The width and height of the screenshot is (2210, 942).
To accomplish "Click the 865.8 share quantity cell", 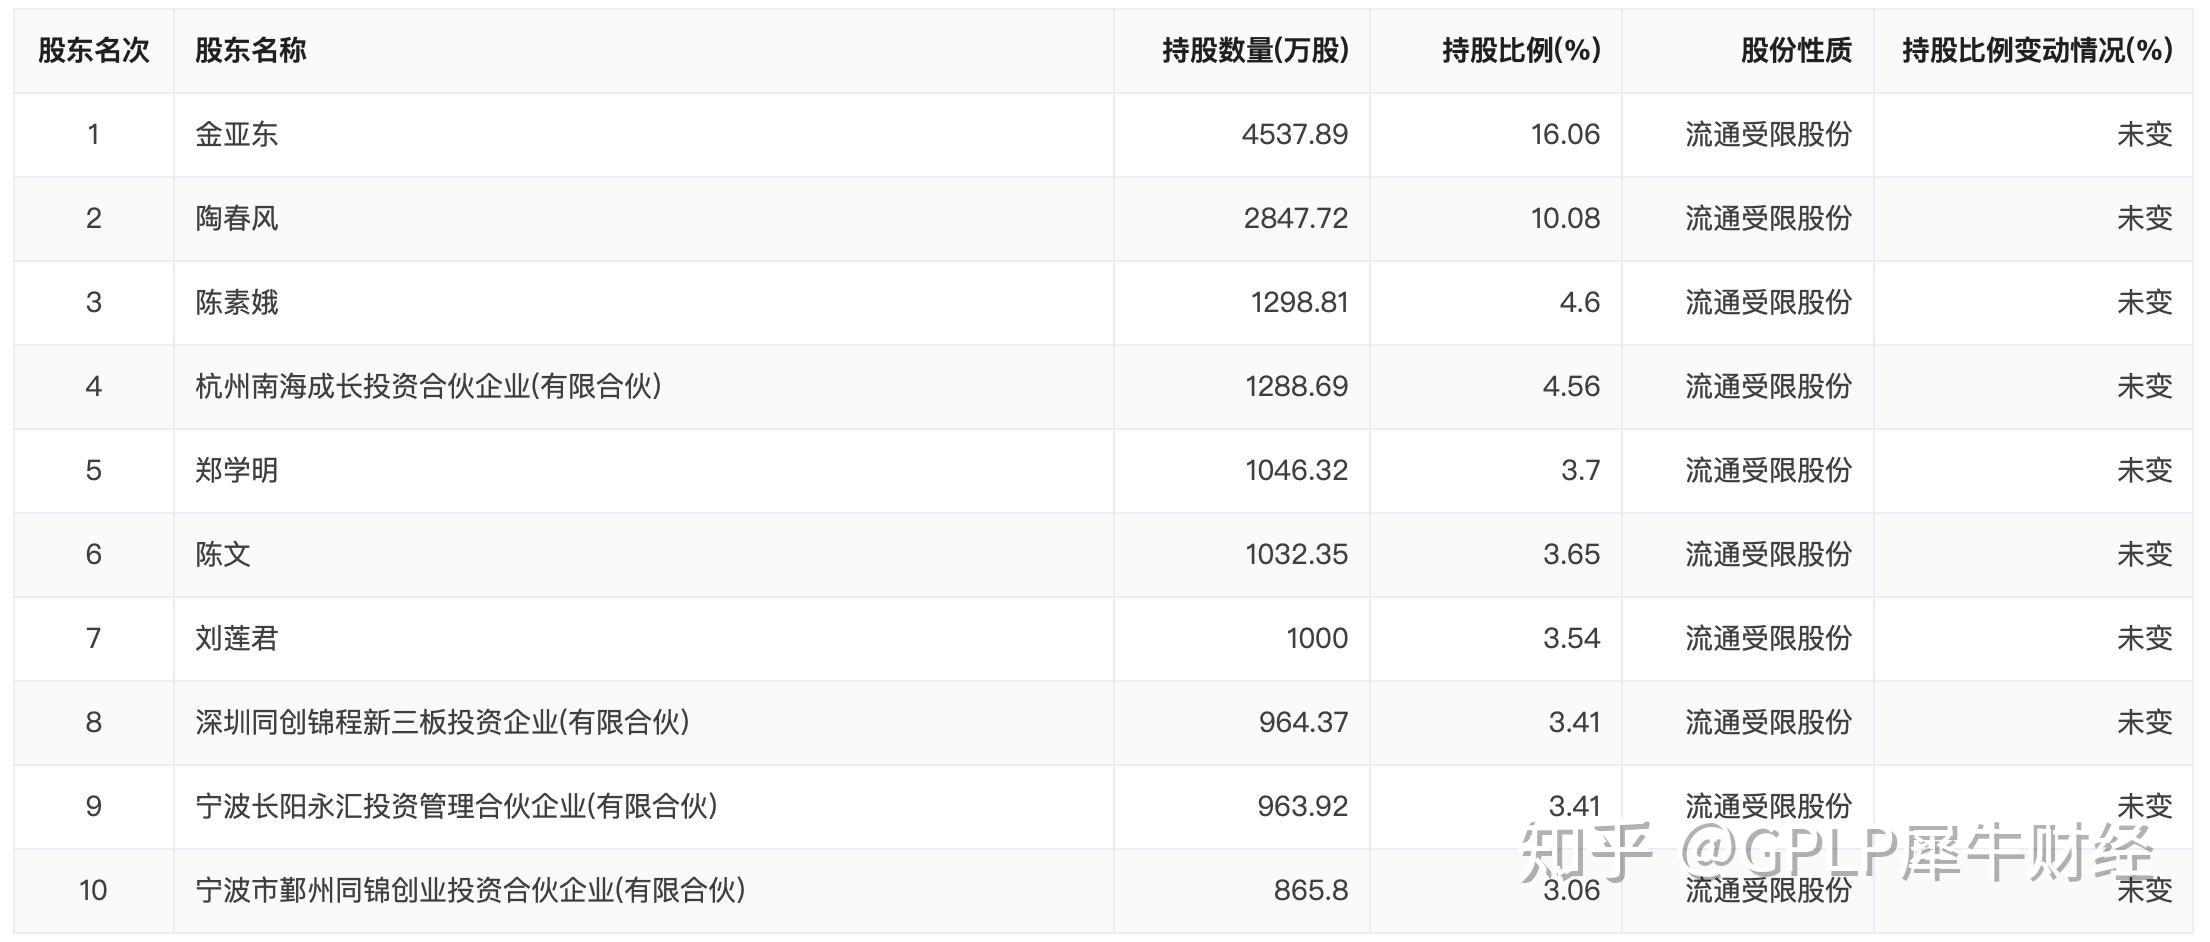I will (x=1311, y=890).
